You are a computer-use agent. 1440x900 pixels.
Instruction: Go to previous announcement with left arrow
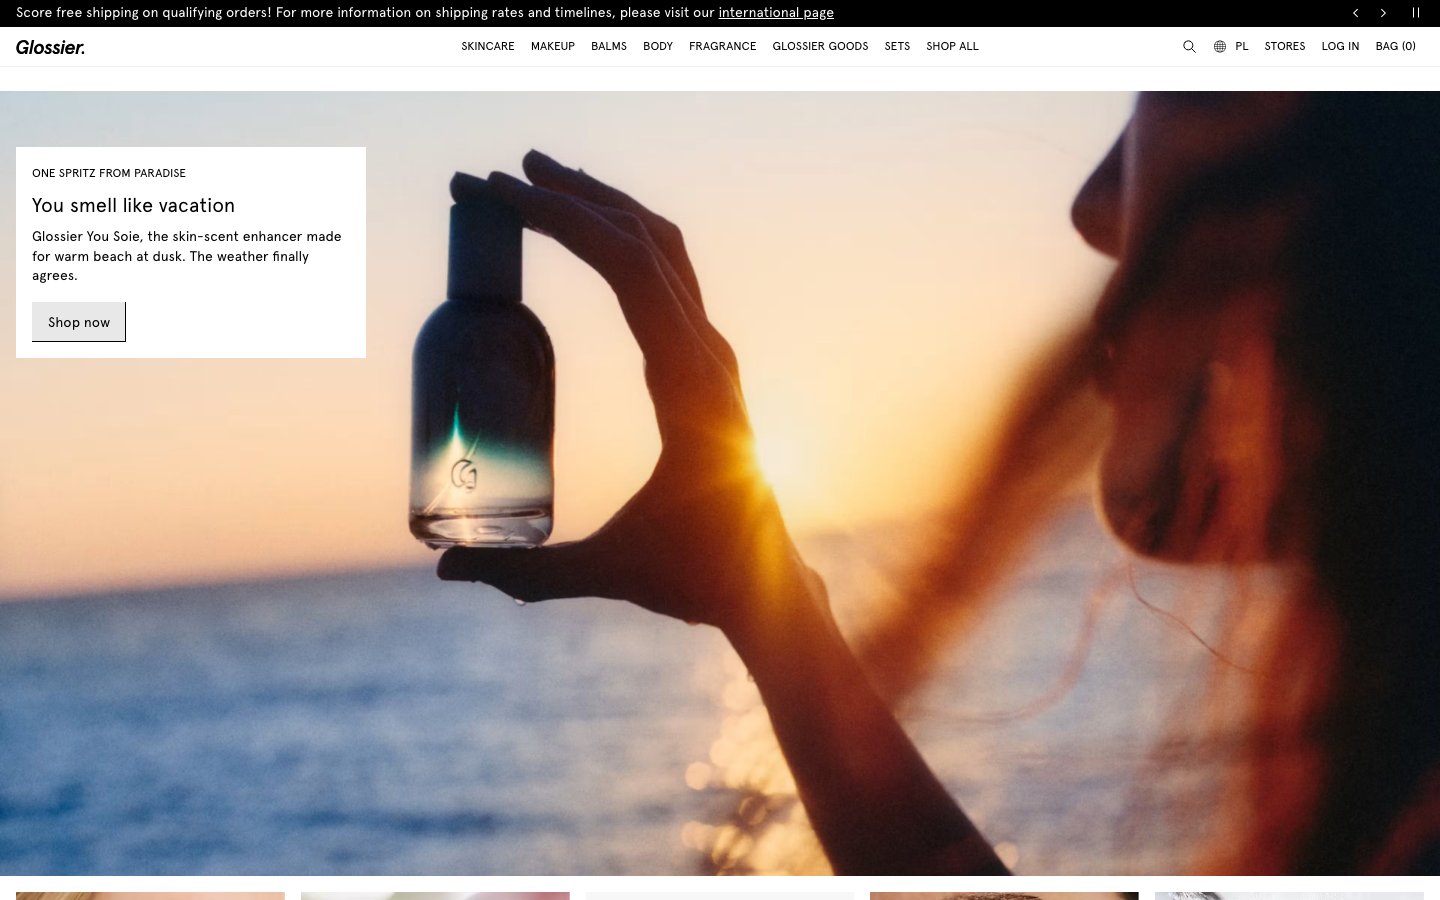click(1356, 13)
